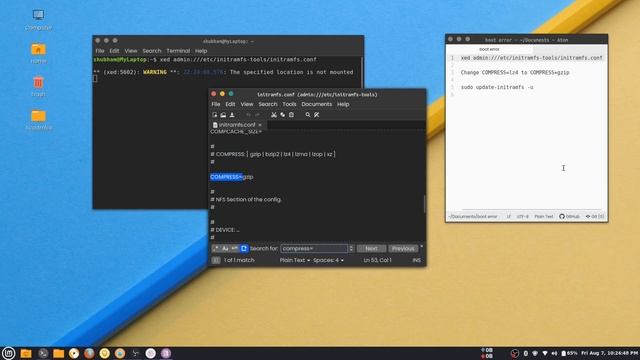
Task: Open search history arrows beside the search field
Action: pos(351,248)
